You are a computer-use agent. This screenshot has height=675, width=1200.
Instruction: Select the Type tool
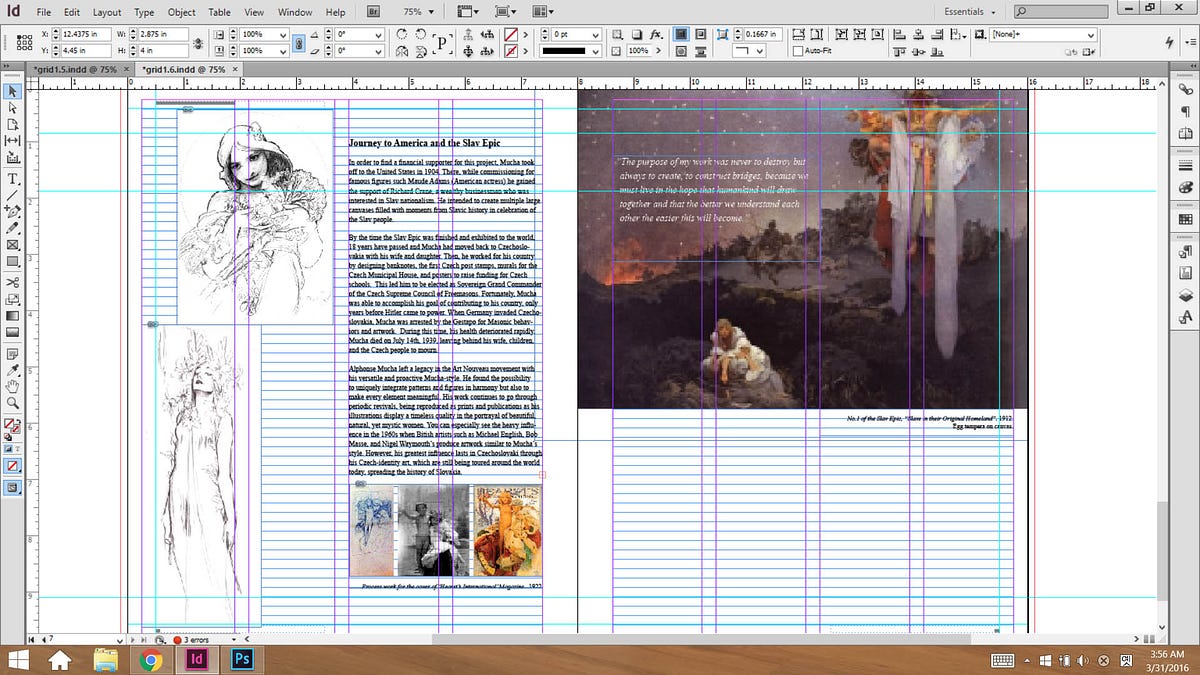click(12, 178)
